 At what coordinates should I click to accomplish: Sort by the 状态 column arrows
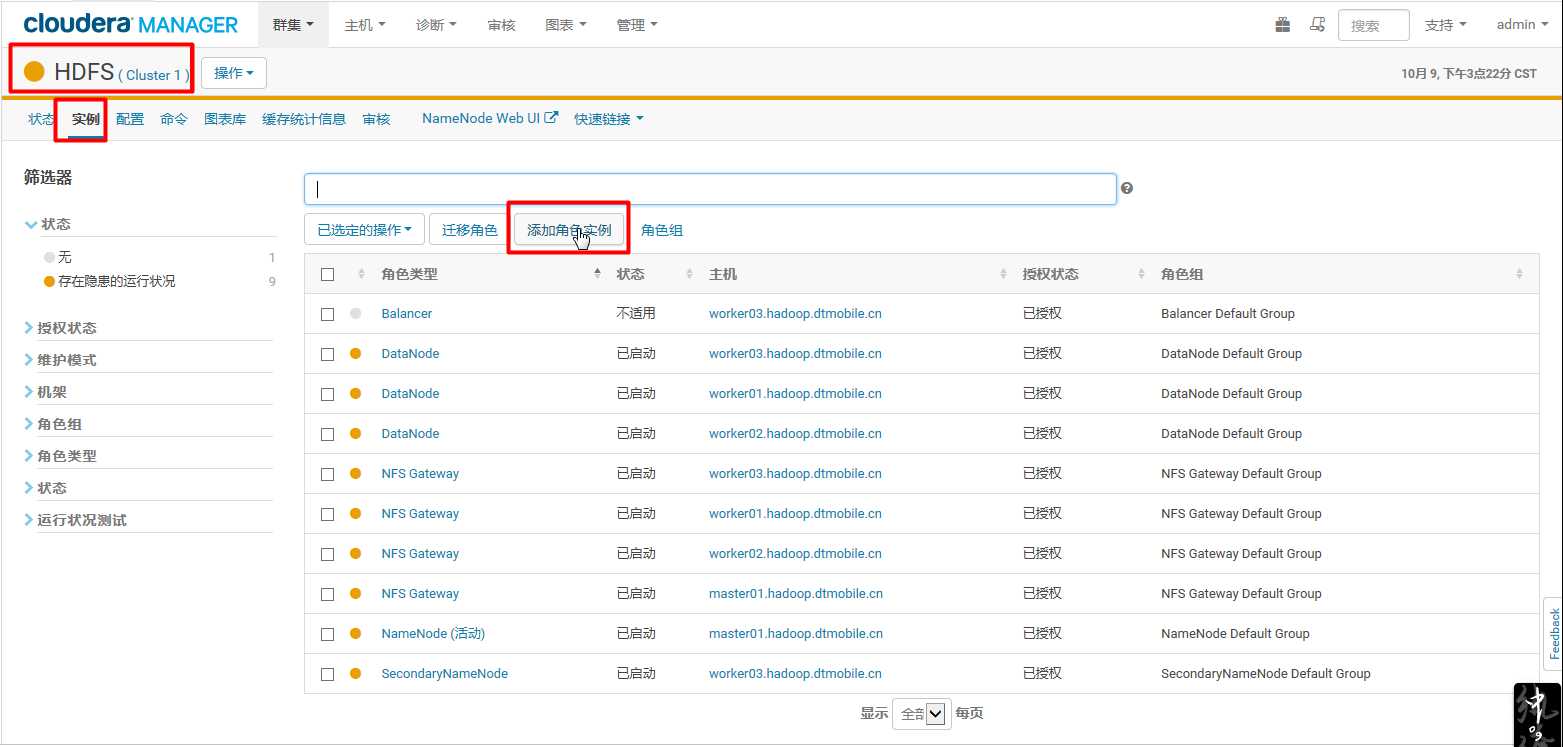click(689, 274)
